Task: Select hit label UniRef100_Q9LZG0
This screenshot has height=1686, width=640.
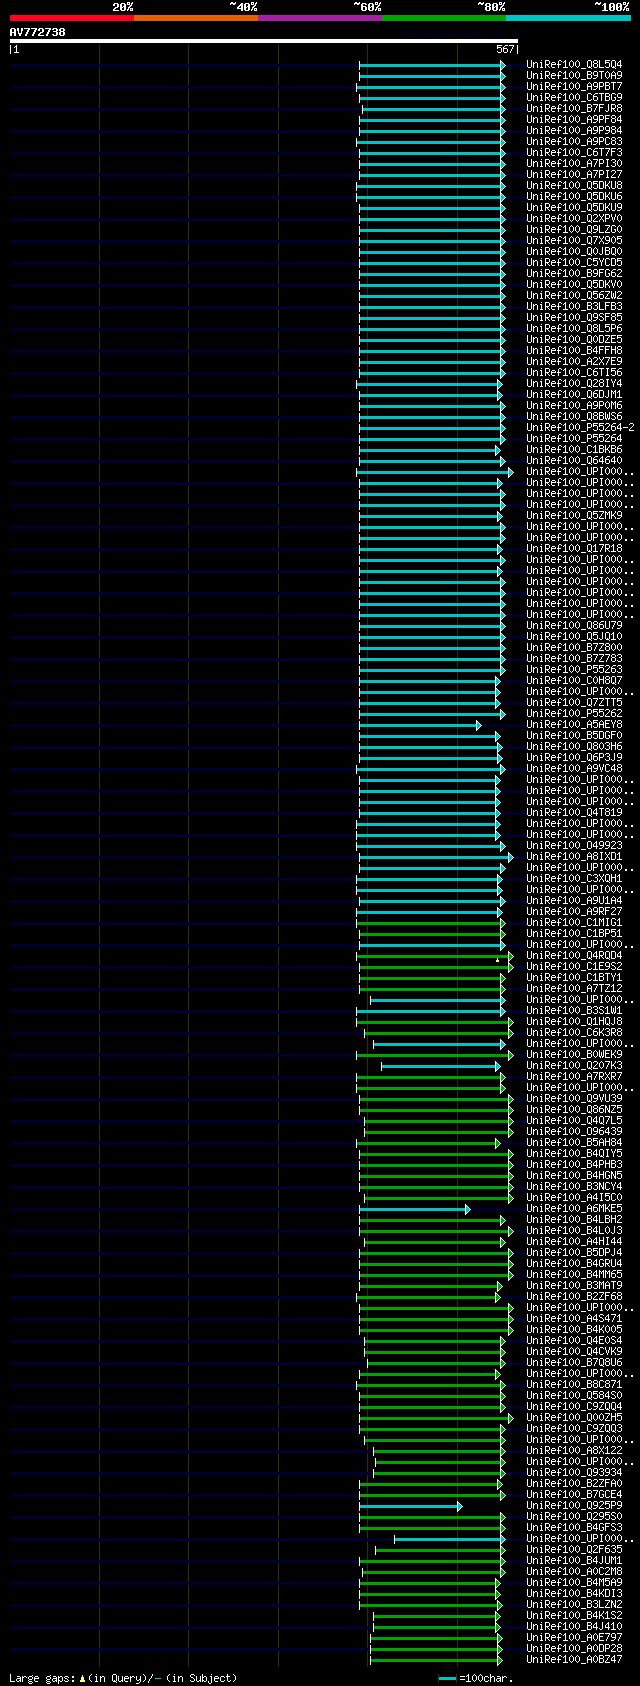Action: coord(574,229)
